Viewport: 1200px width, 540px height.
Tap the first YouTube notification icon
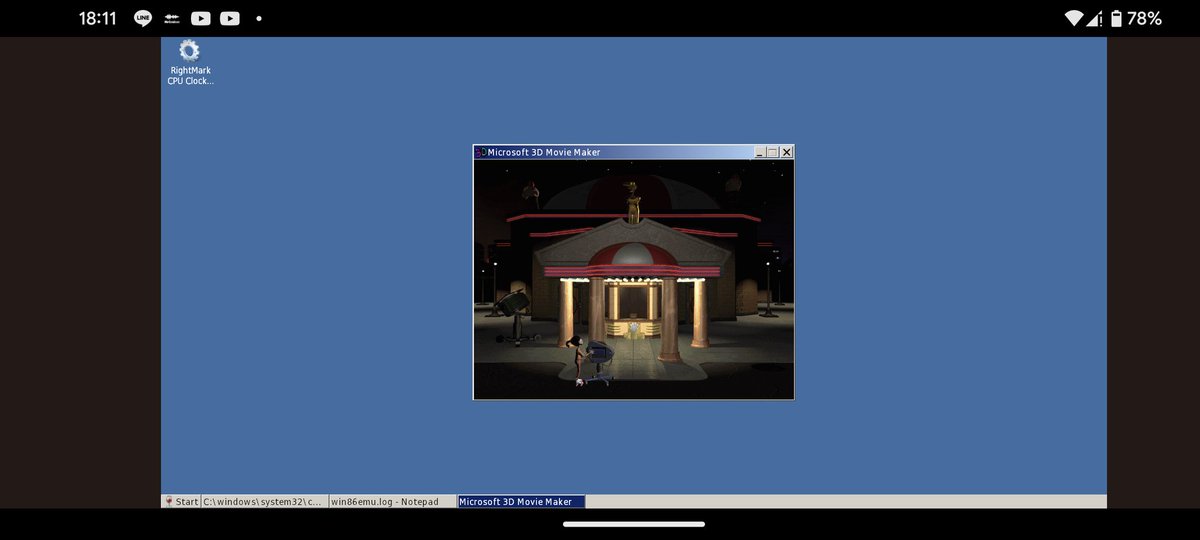[x=201, y=18]
